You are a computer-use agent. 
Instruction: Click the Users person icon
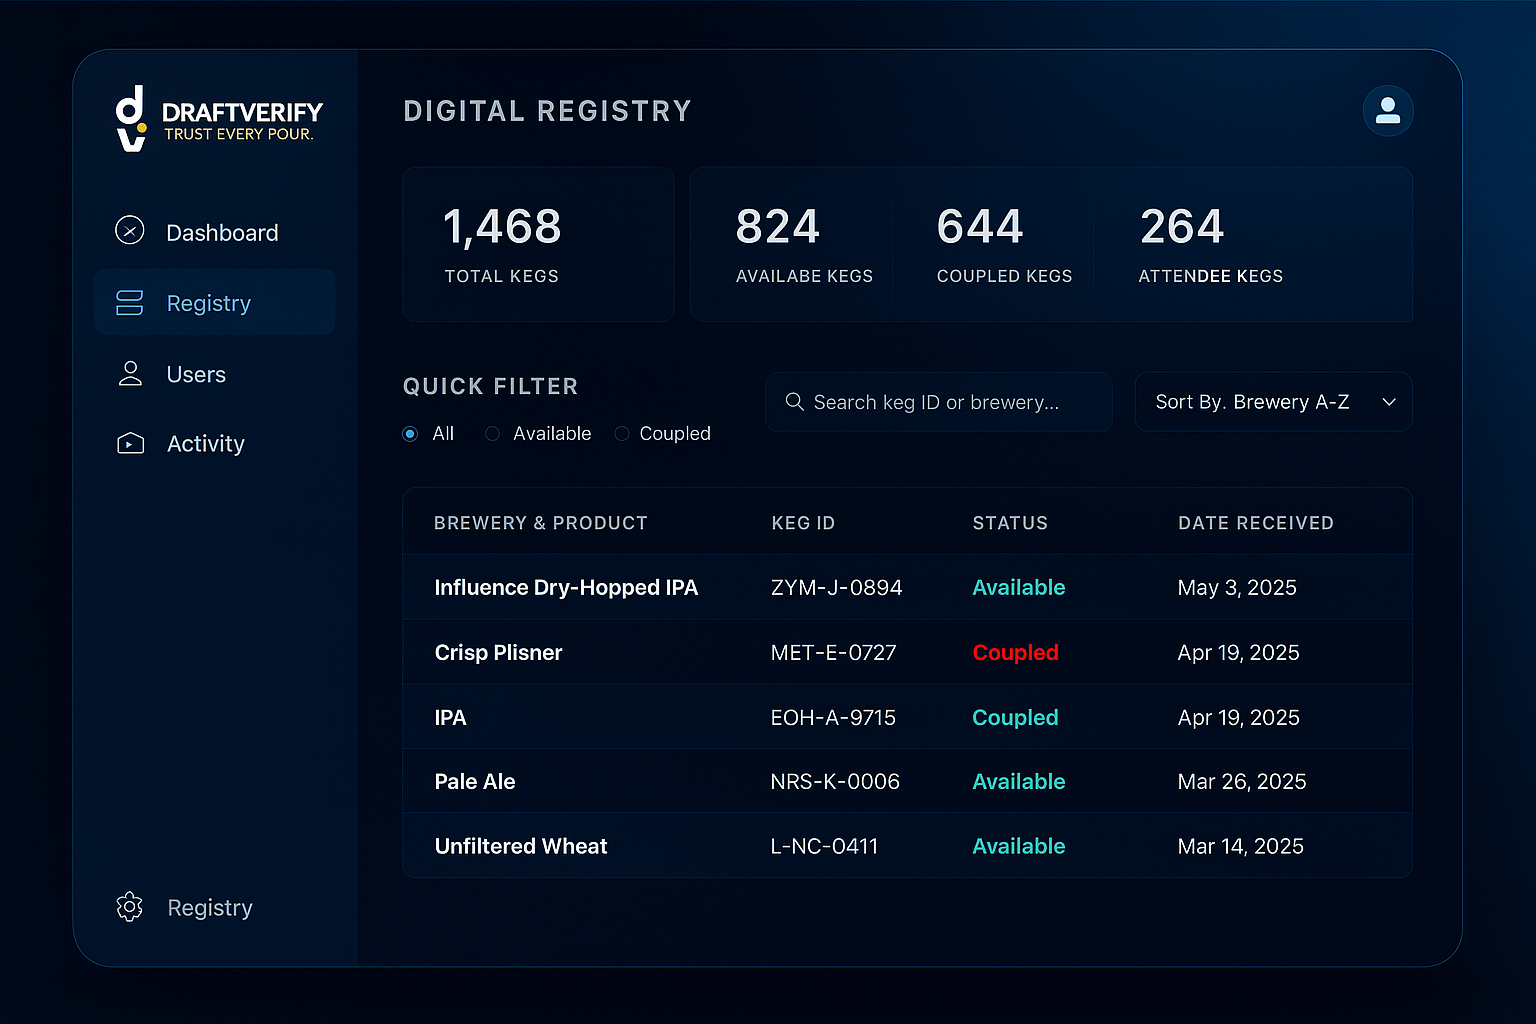pyautogui.click(x=130, y=374)
